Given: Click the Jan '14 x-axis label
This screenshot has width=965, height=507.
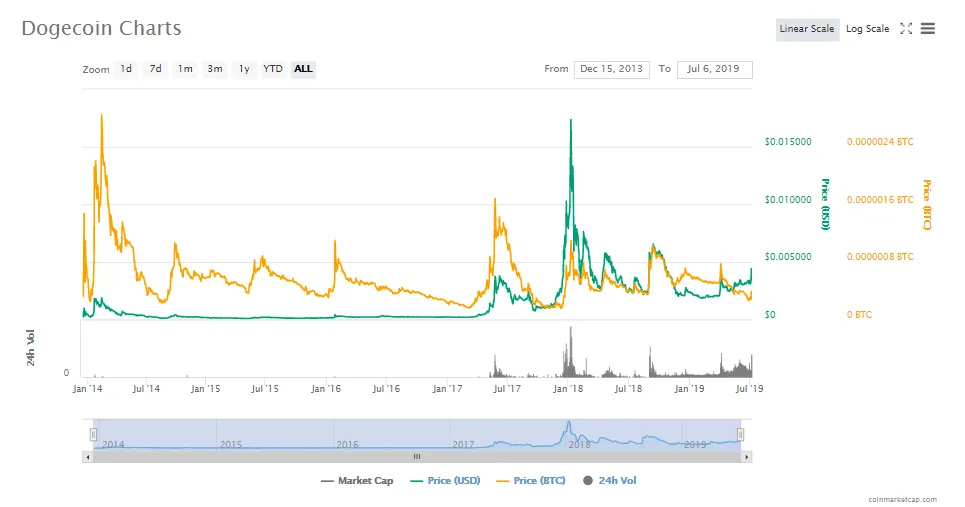Looking at the screenshot, I should coord(87,389).
